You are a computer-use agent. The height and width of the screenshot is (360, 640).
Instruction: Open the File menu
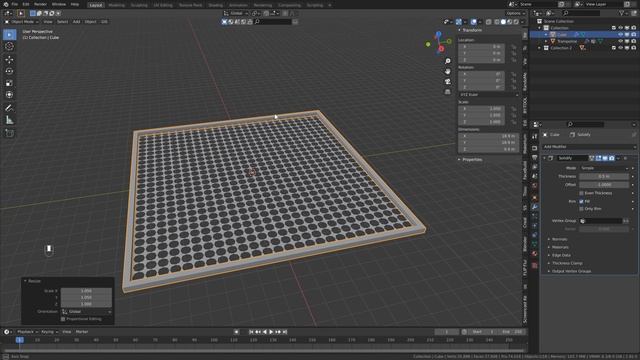(x=15, y=4)
